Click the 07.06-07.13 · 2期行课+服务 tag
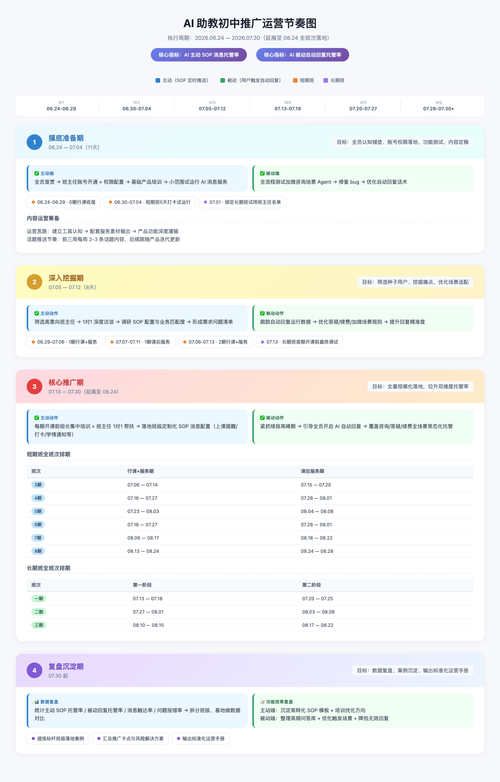The width and height of the screenshot is (500, 782). click(215, 342)
